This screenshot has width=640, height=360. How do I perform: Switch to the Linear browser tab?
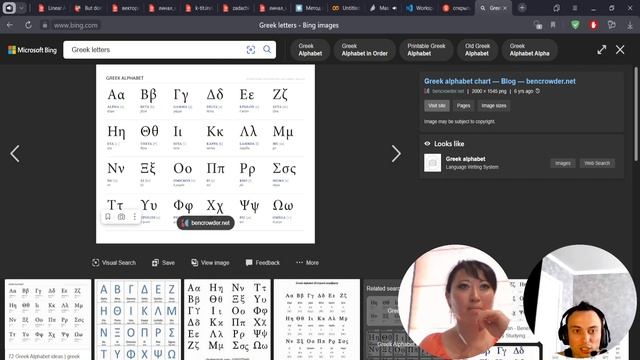point(52,8)
